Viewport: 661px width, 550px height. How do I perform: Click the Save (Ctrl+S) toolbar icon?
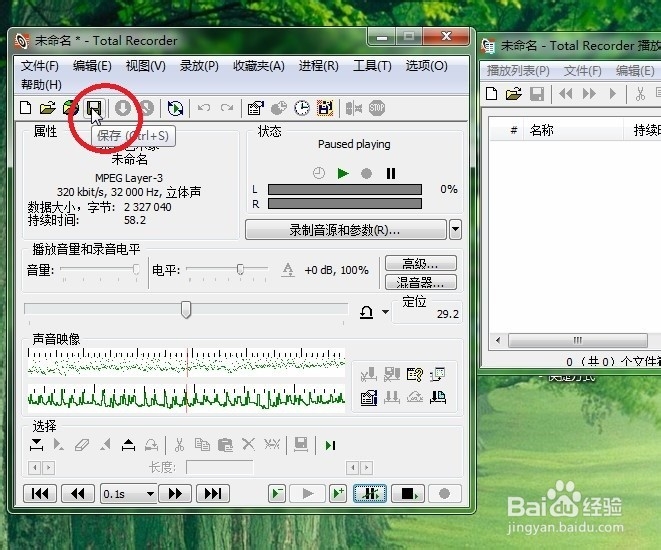(94, 108)
